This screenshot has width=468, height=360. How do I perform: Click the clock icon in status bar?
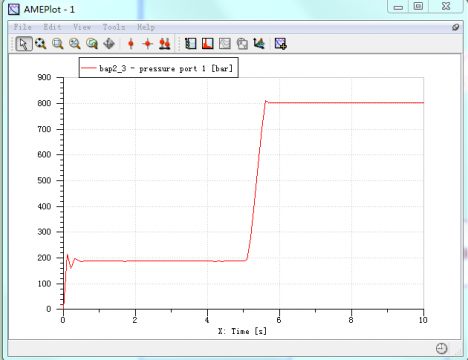441,348
